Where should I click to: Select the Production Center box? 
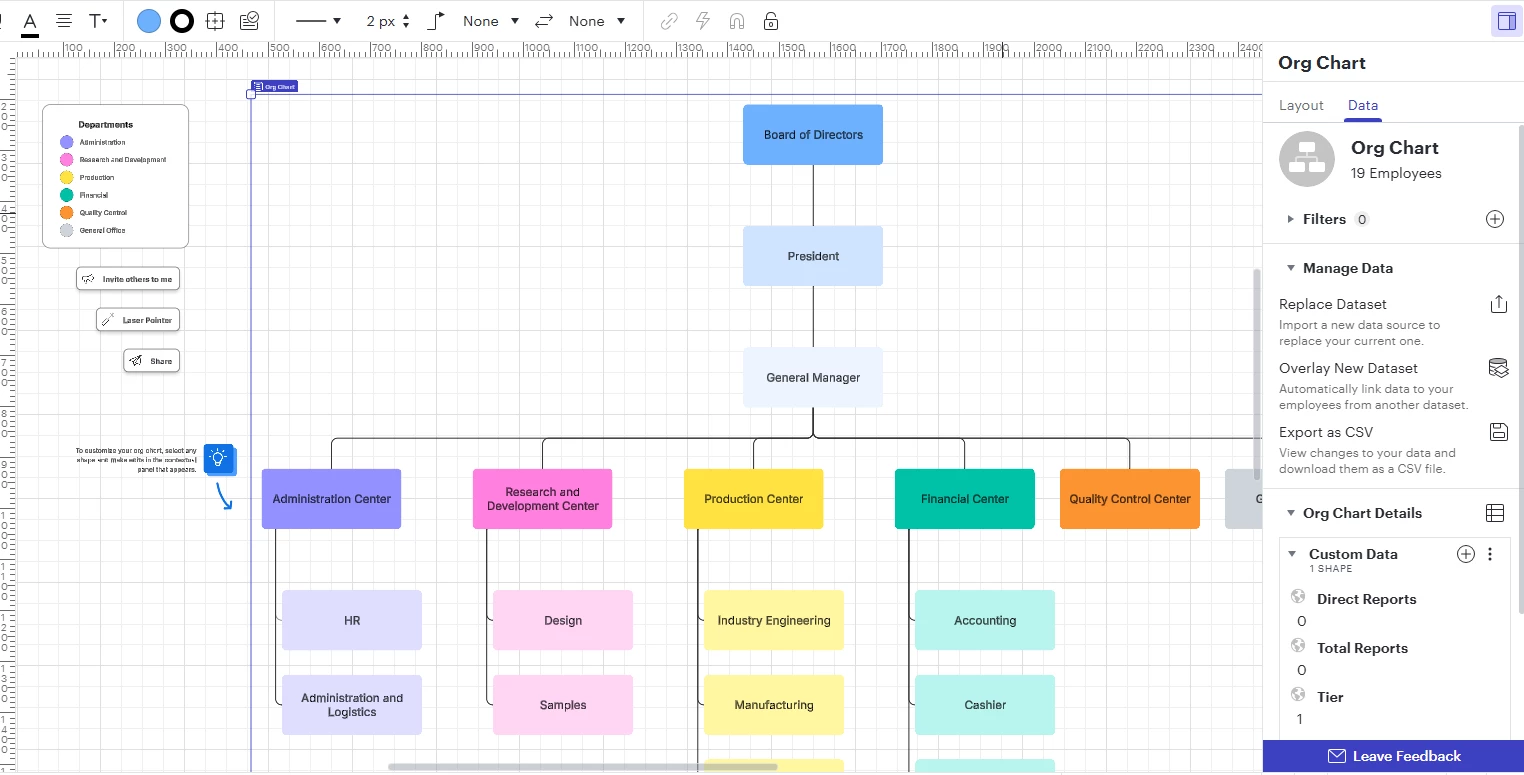pyautogui.click(x=753, y=499)
